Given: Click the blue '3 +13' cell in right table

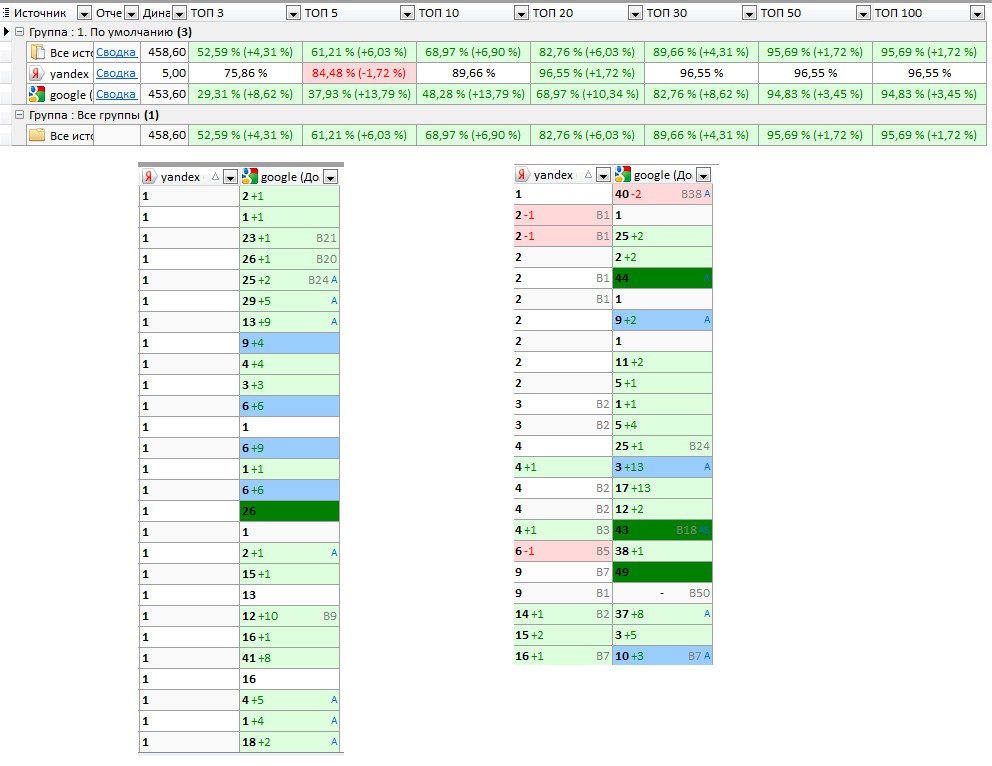Looking at the screenshot, I should 662,467.
